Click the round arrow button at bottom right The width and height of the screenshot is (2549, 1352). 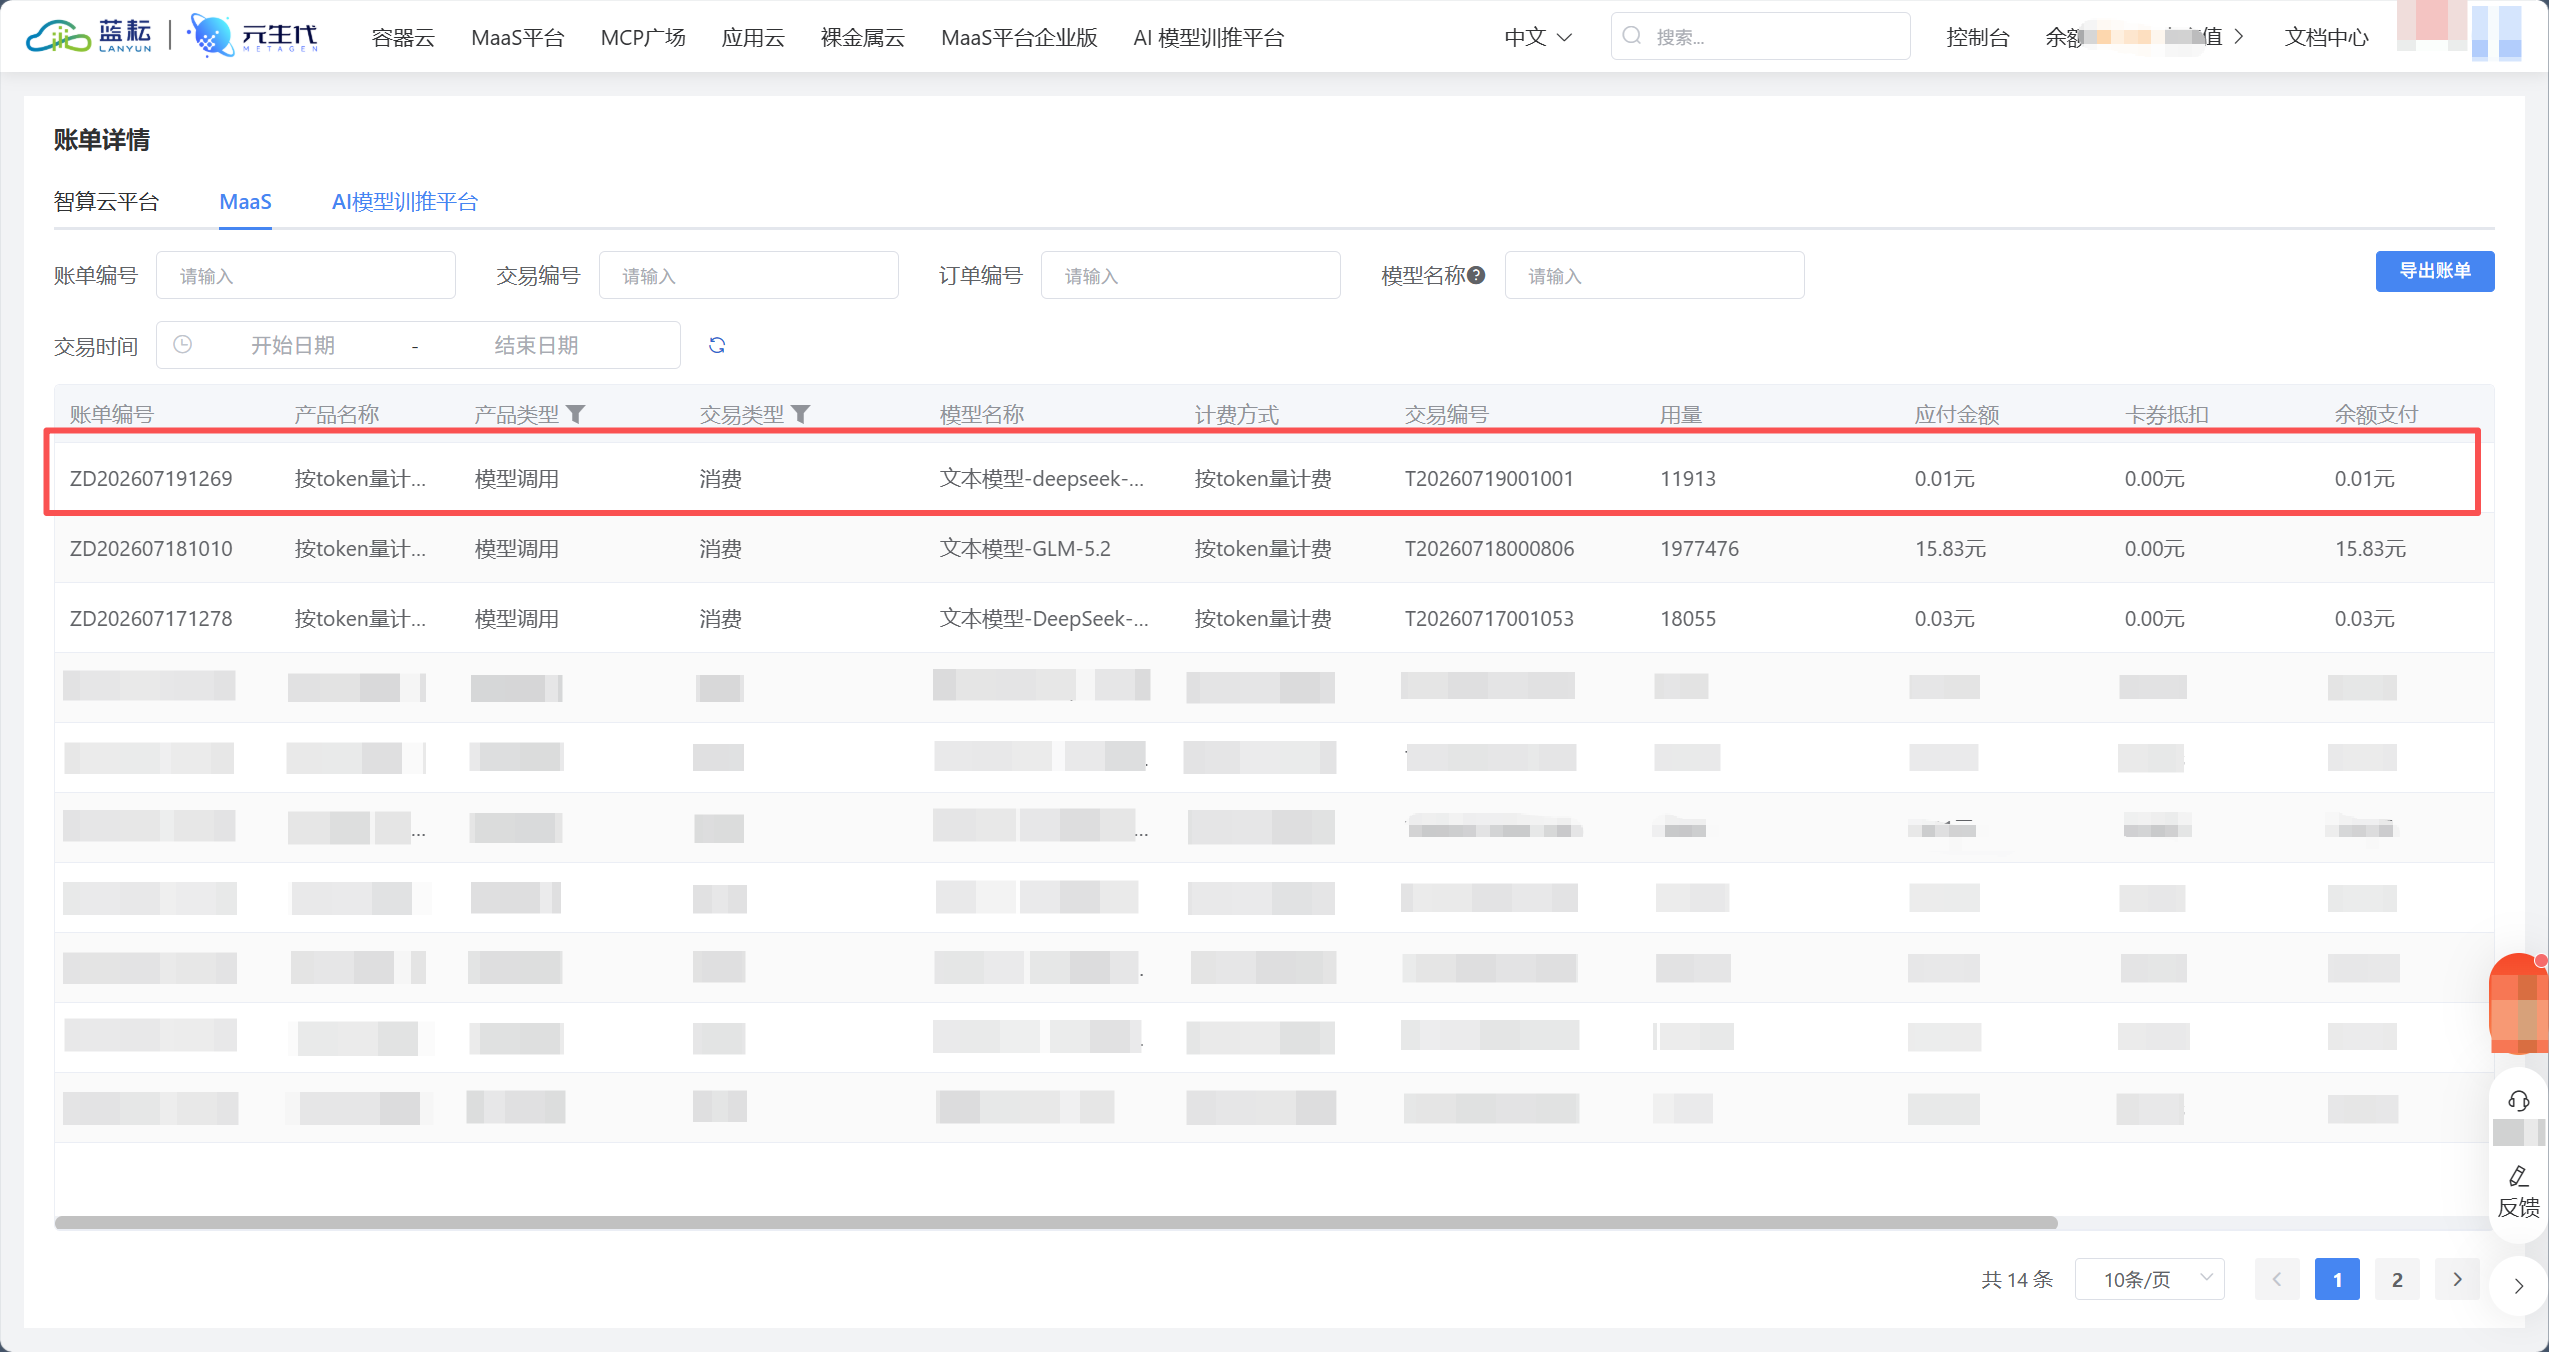click(2519, 1286)
